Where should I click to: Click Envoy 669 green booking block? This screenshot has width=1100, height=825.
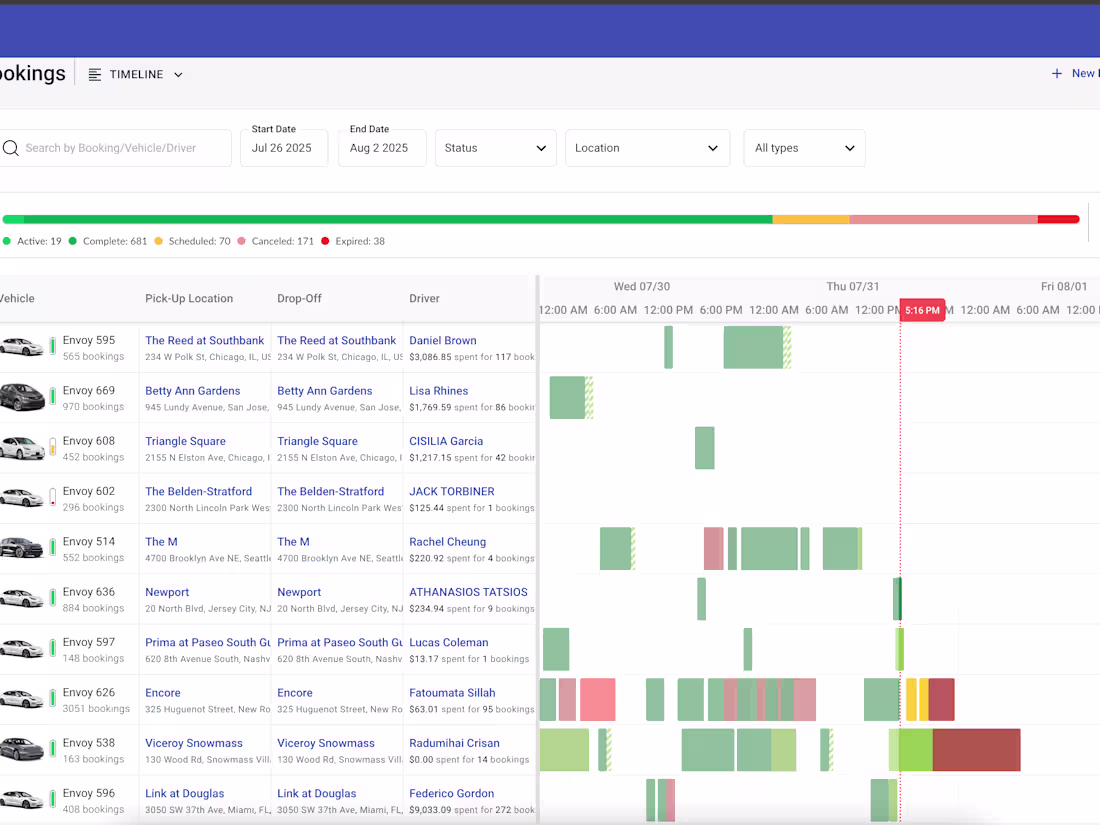(x=568, y=398)
